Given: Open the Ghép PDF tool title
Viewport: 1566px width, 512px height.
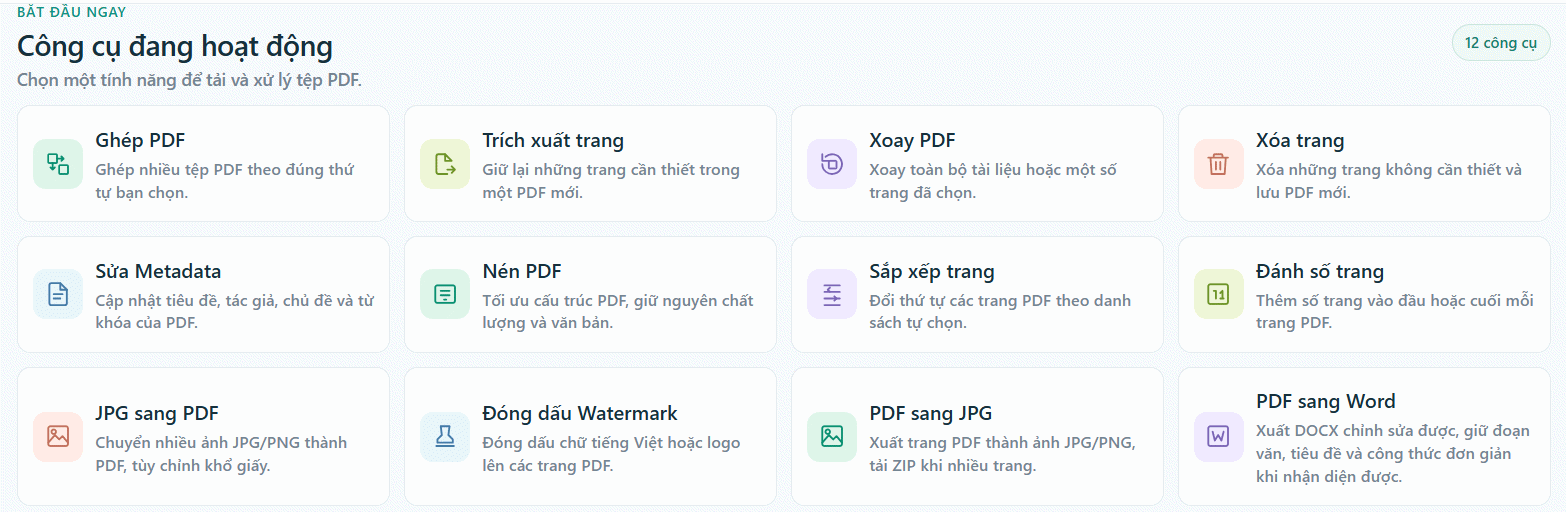Looking at the screenshot, I should [140, 141].
